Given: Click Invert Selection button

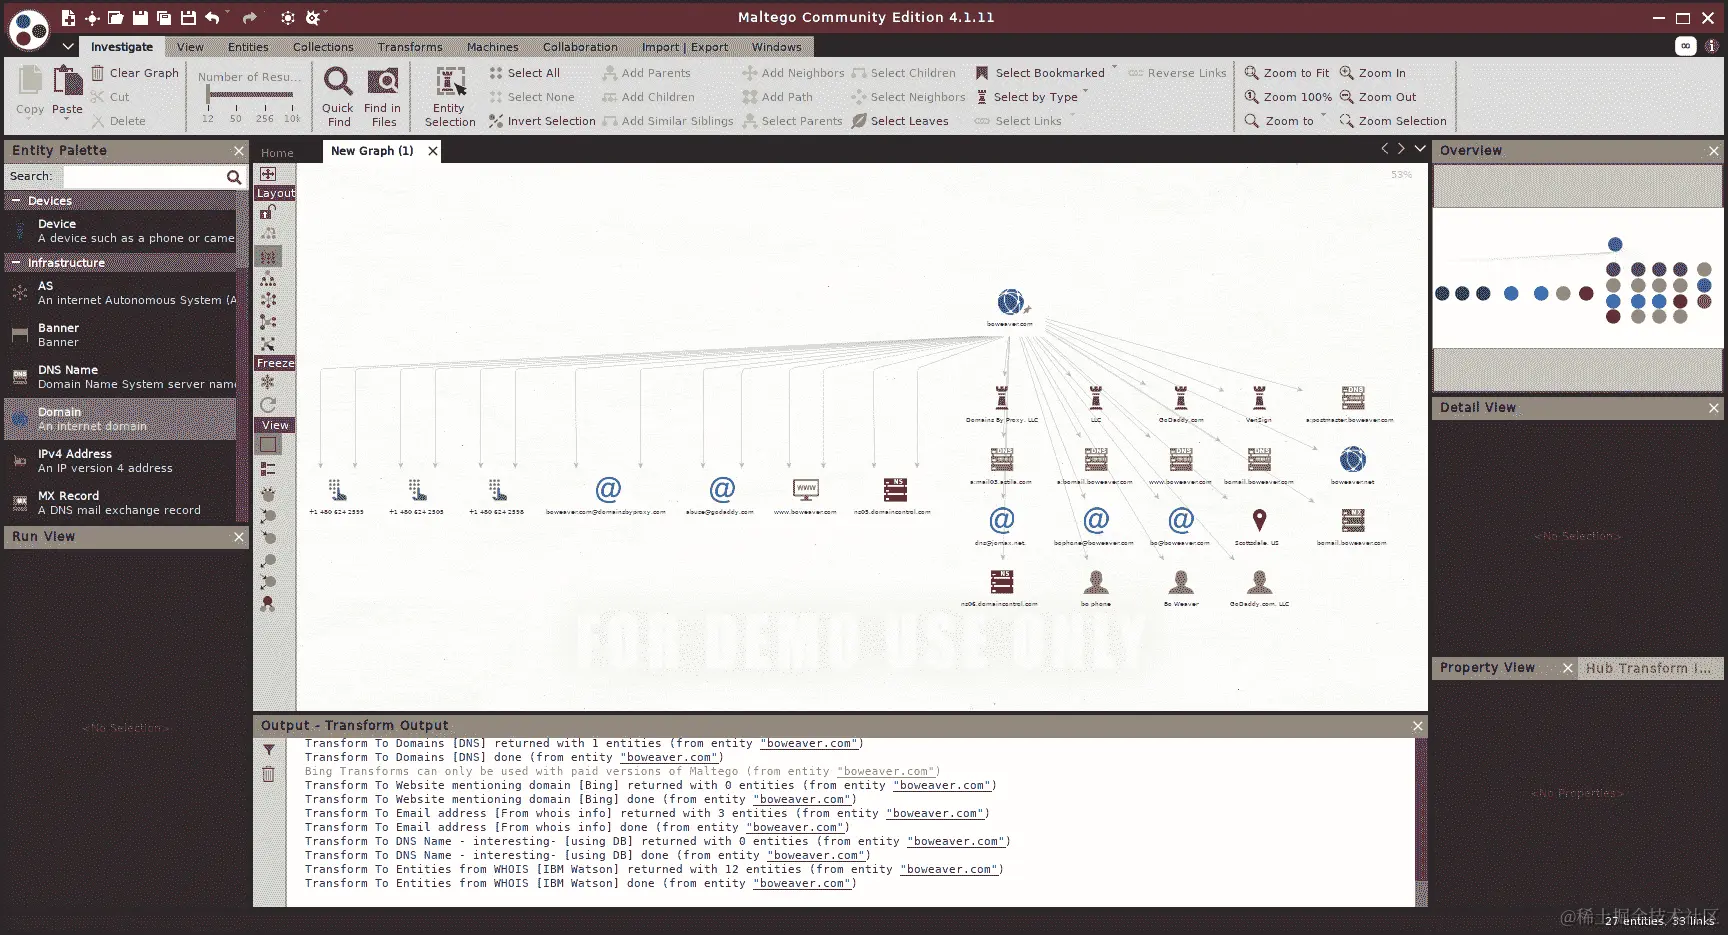Looking at the screenshot, I should click(542, 121).
